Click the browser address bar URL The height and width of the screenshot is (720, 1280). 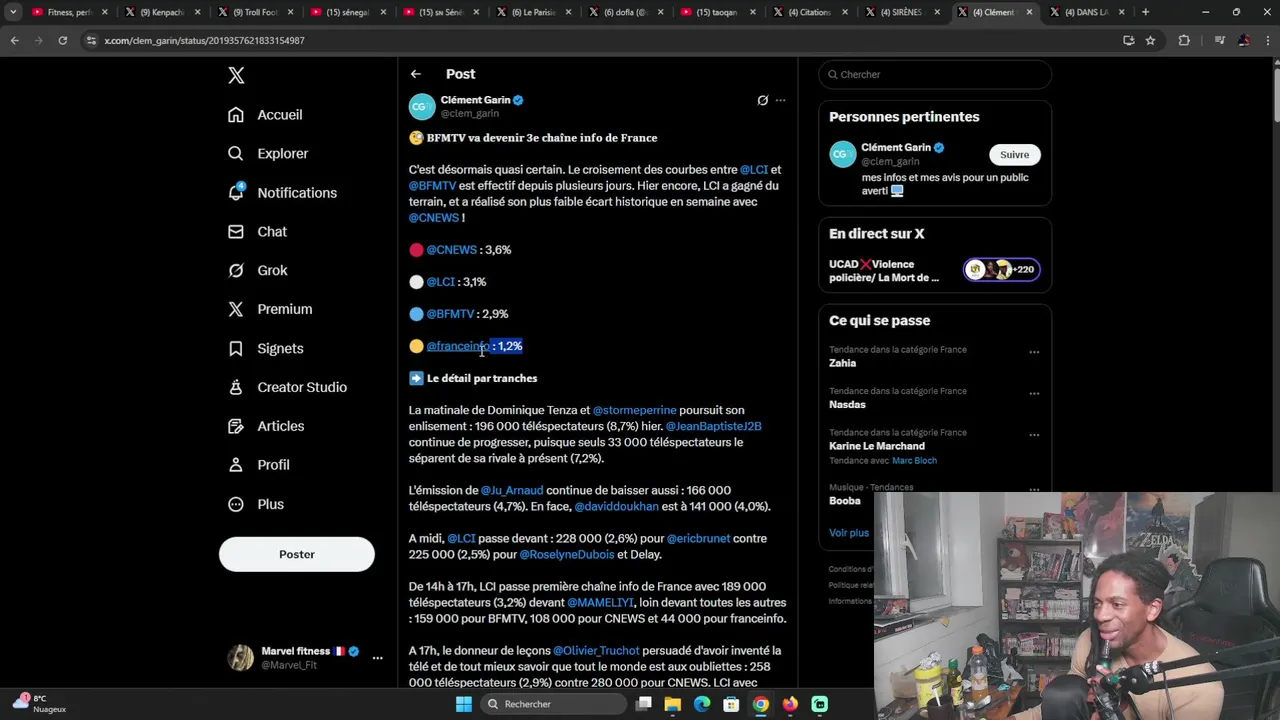pos(204,40)
